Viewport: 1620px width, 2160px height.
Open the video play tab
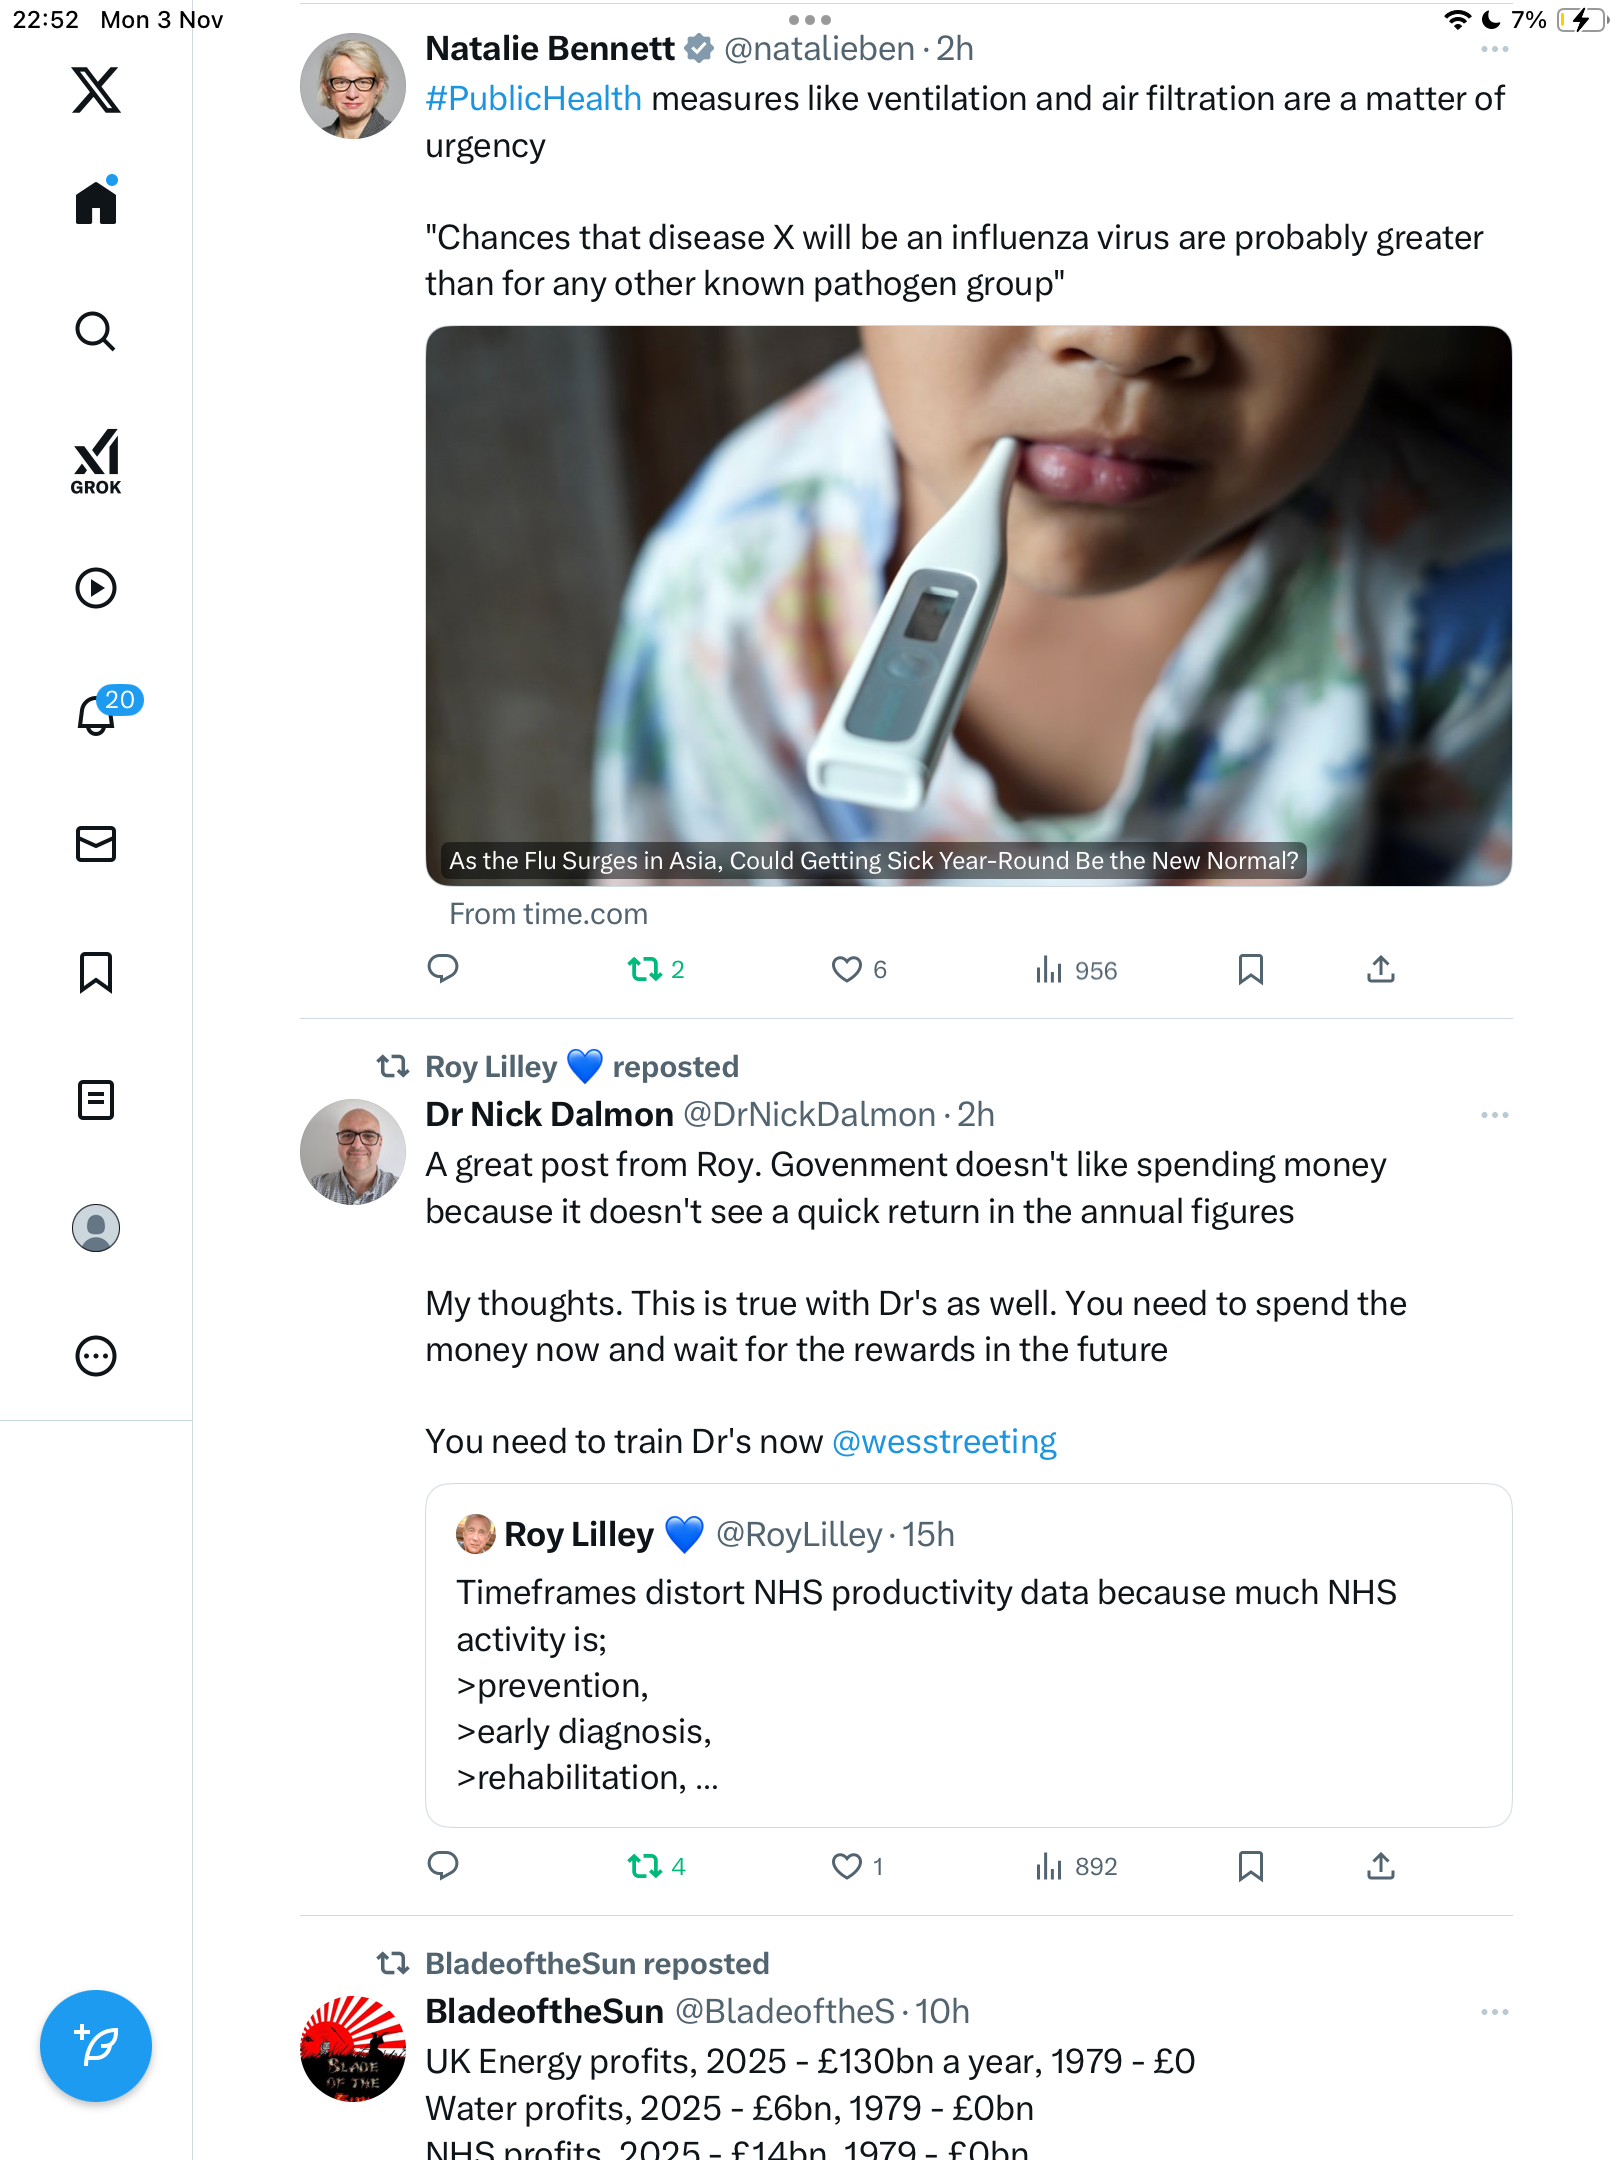(96, 588)
